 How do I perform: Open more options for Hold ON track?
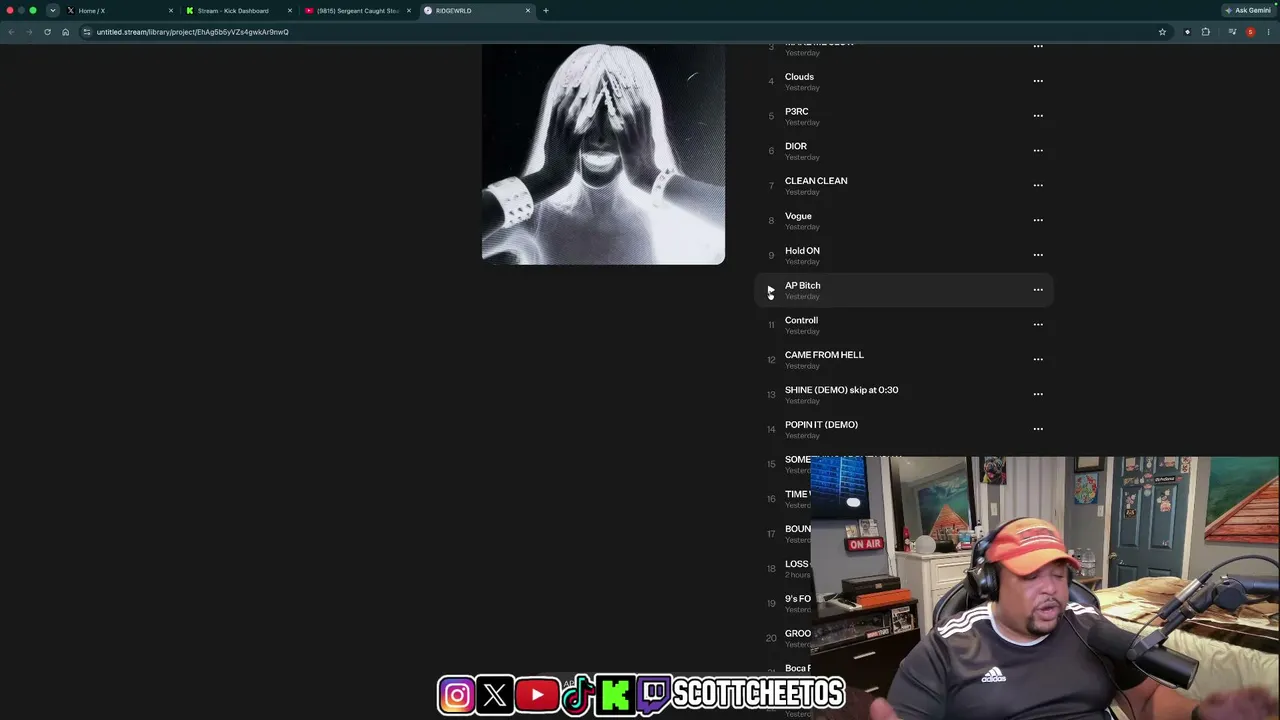1038,255
